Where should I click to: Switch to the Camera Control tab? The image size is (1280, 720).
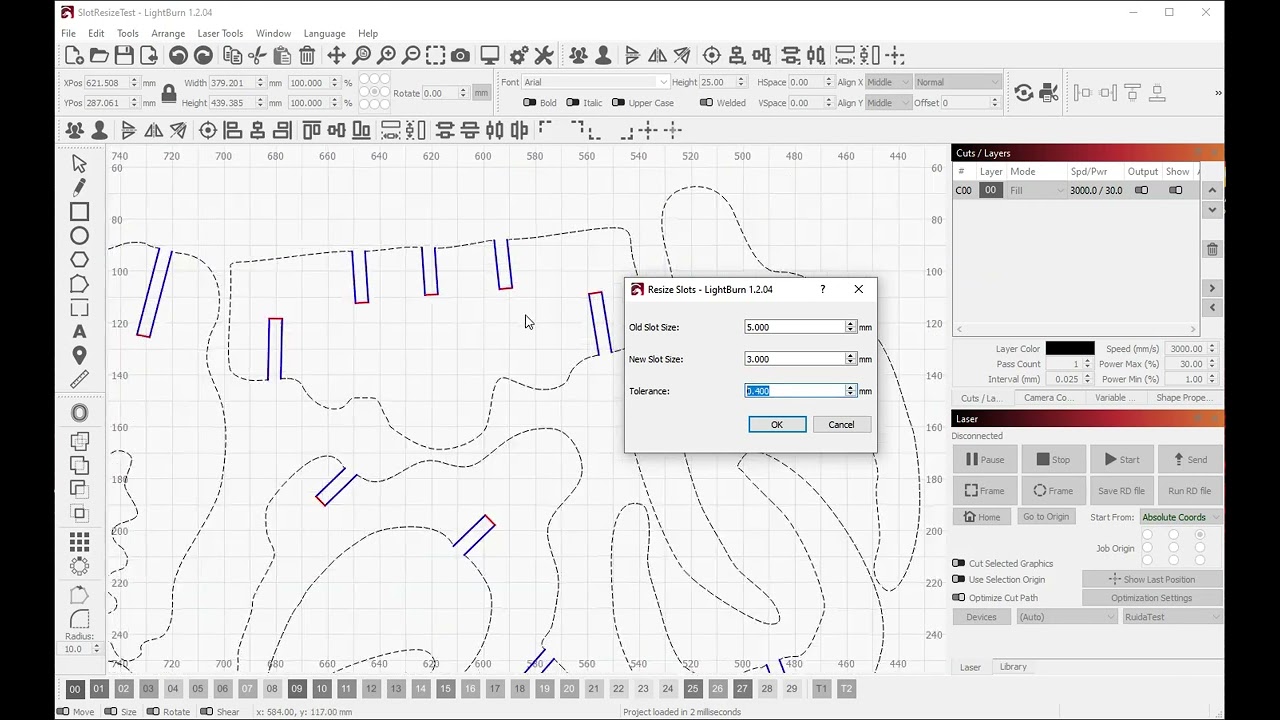1049,398
